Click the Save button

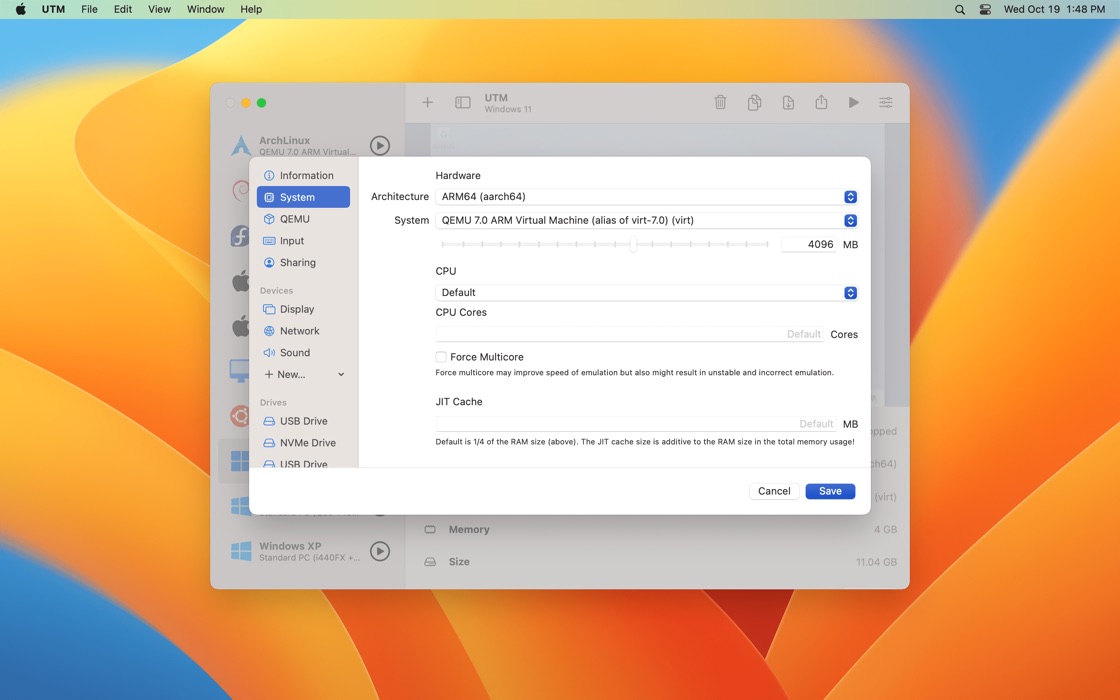click(x=830, y=491)
